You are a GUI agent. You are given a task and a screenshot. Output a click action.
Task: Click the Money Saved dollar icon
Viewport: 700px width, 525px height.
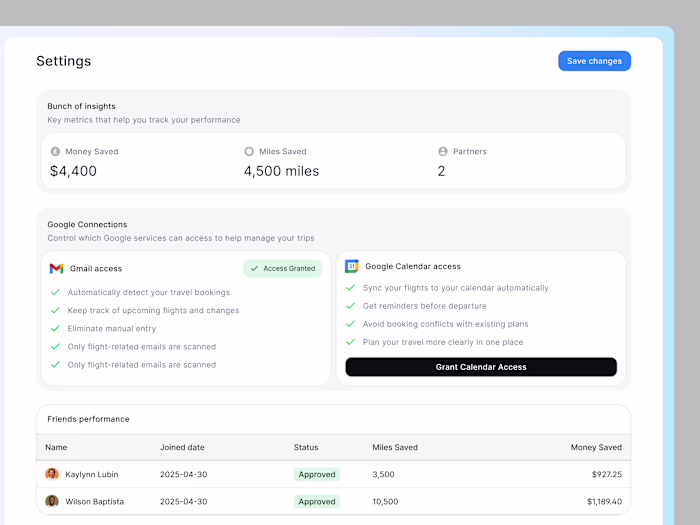pyautogui.click(x=55, y=151)
